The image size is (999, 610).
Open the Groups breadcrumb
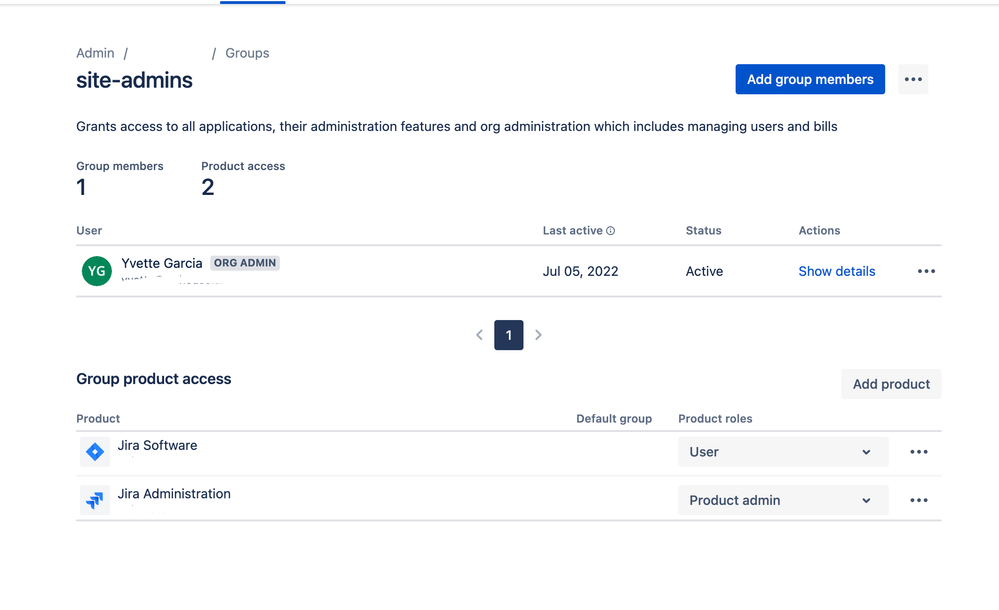point(247,53)
